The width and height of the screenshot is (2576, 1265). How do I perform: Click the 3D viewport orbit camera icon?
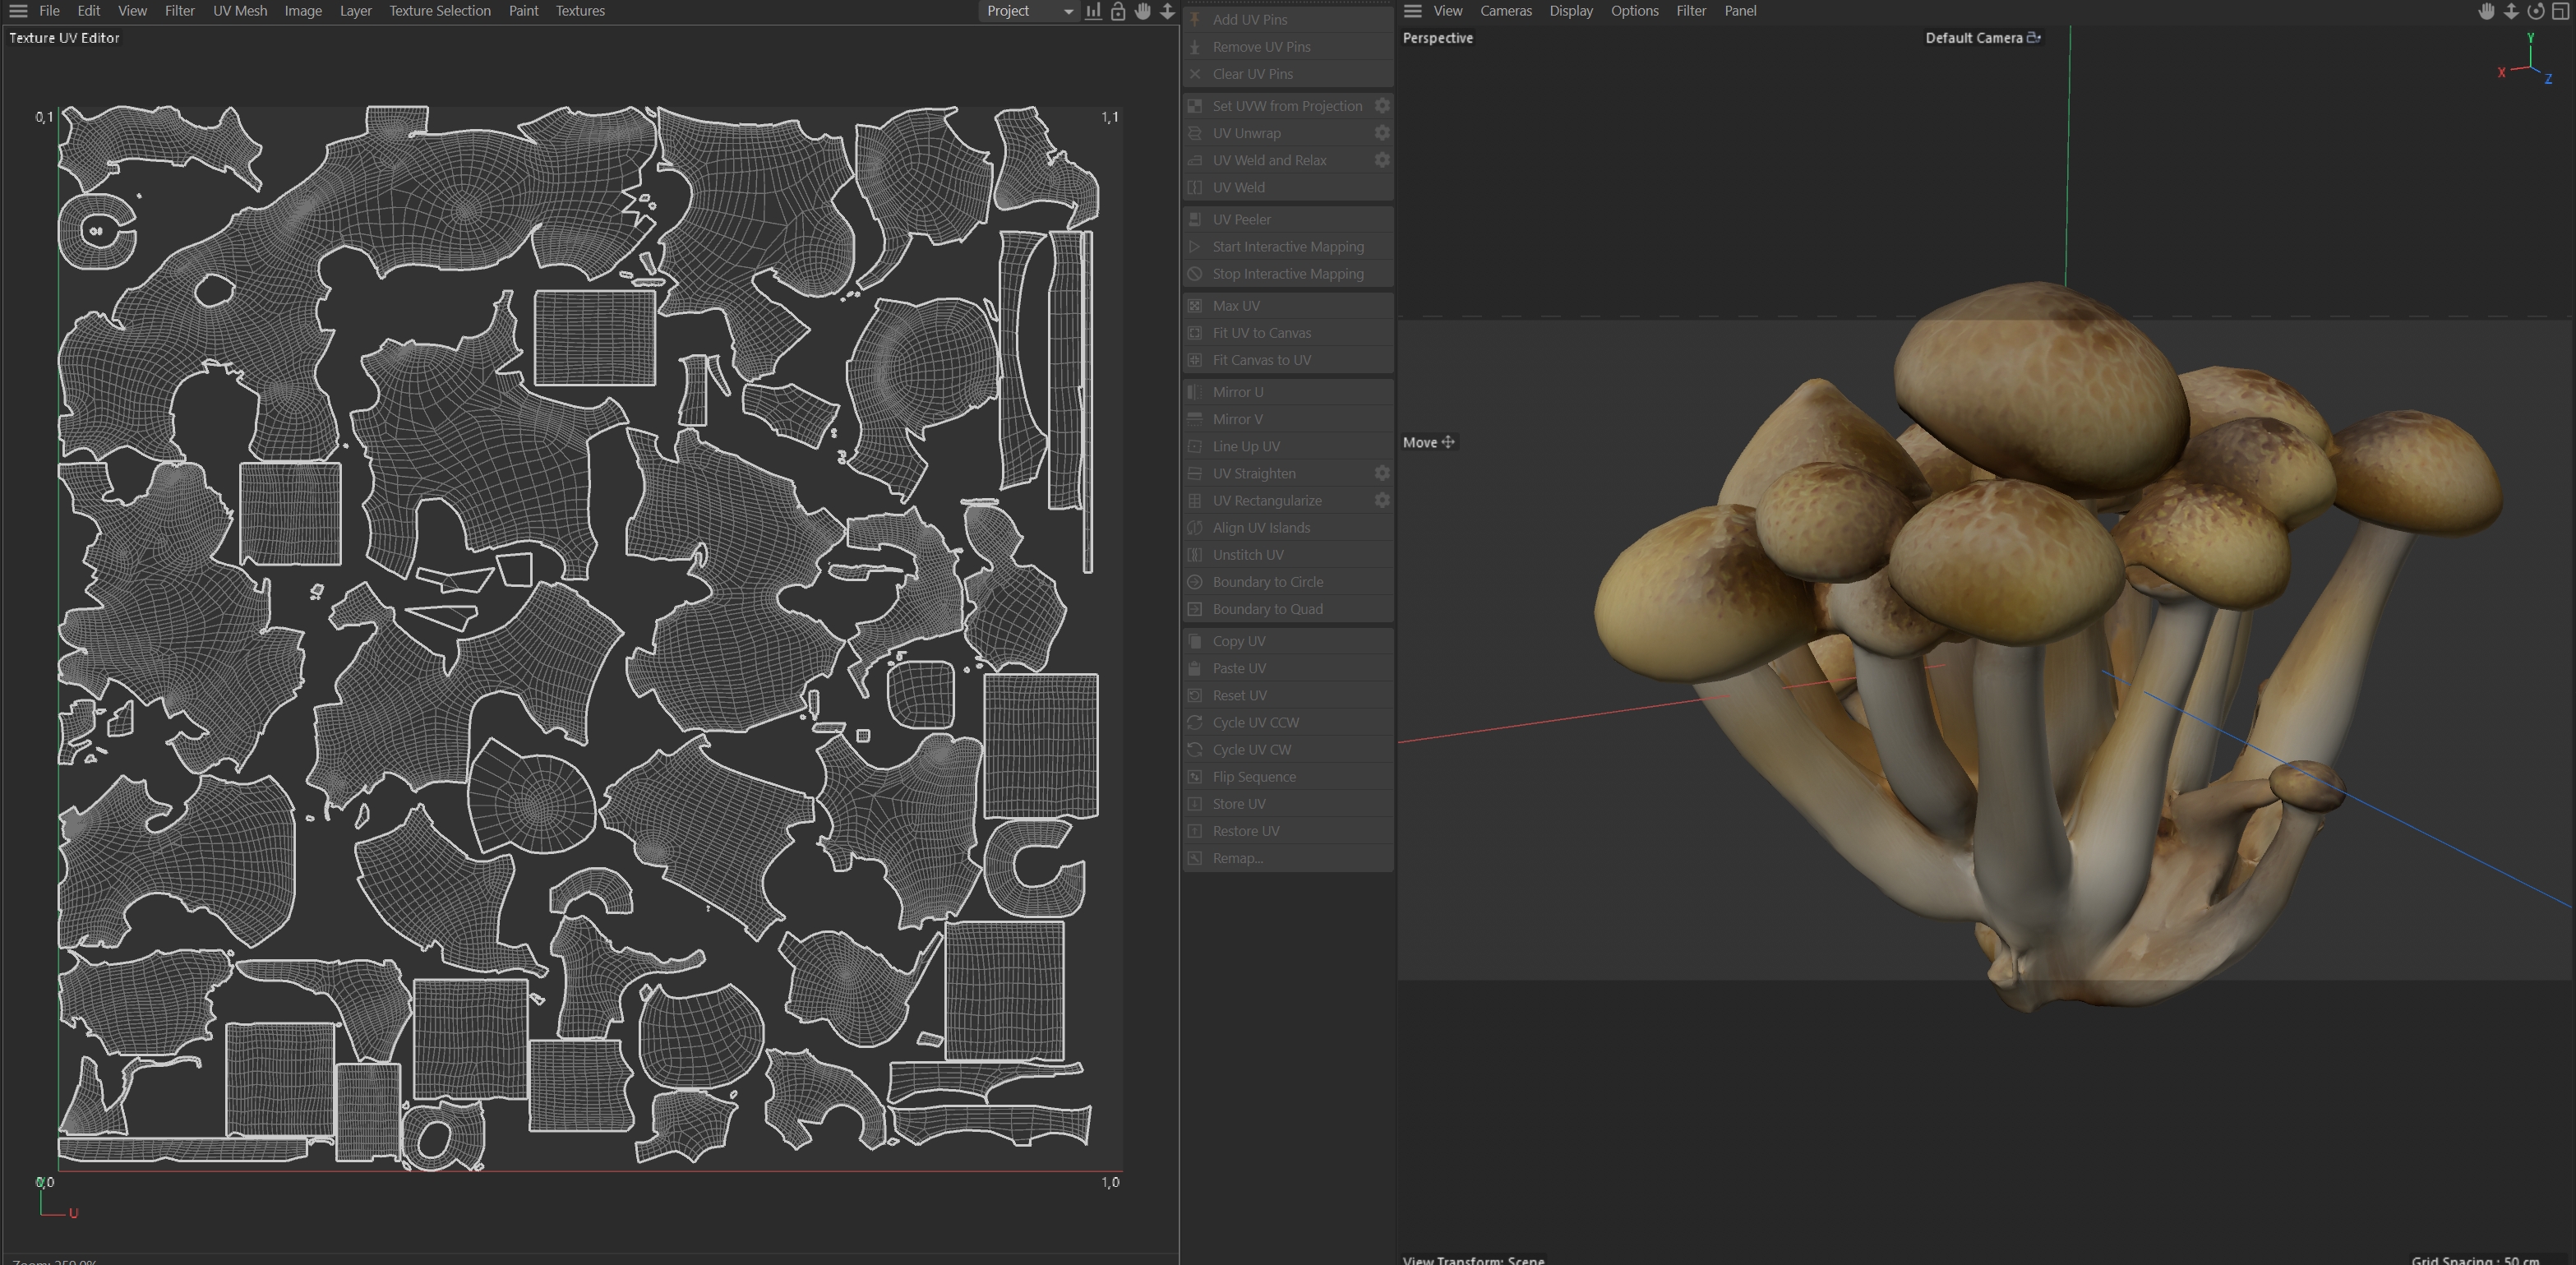(2536, 11)
